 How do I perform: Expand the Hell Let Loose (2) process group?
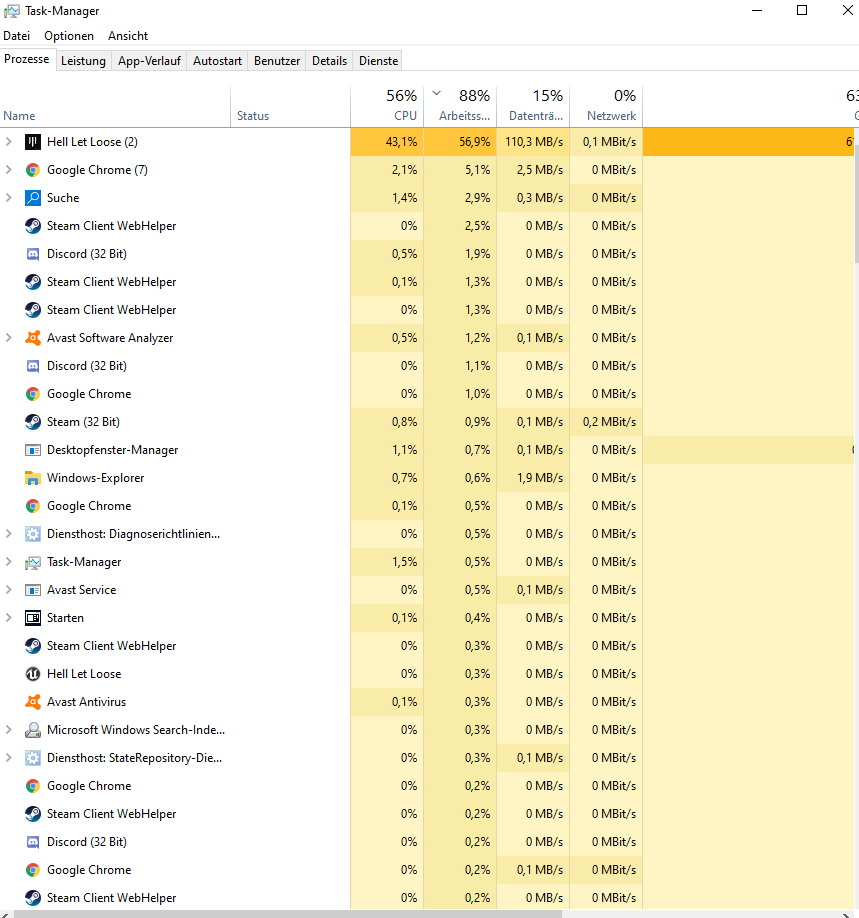tap(9, 142)
